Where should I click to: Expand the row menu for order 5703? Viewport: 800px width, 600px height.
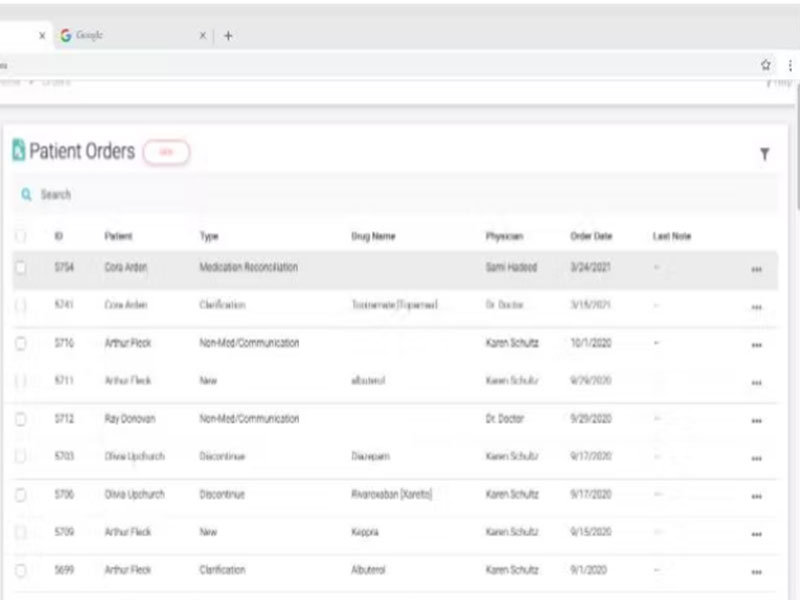[x=756, y=458]
